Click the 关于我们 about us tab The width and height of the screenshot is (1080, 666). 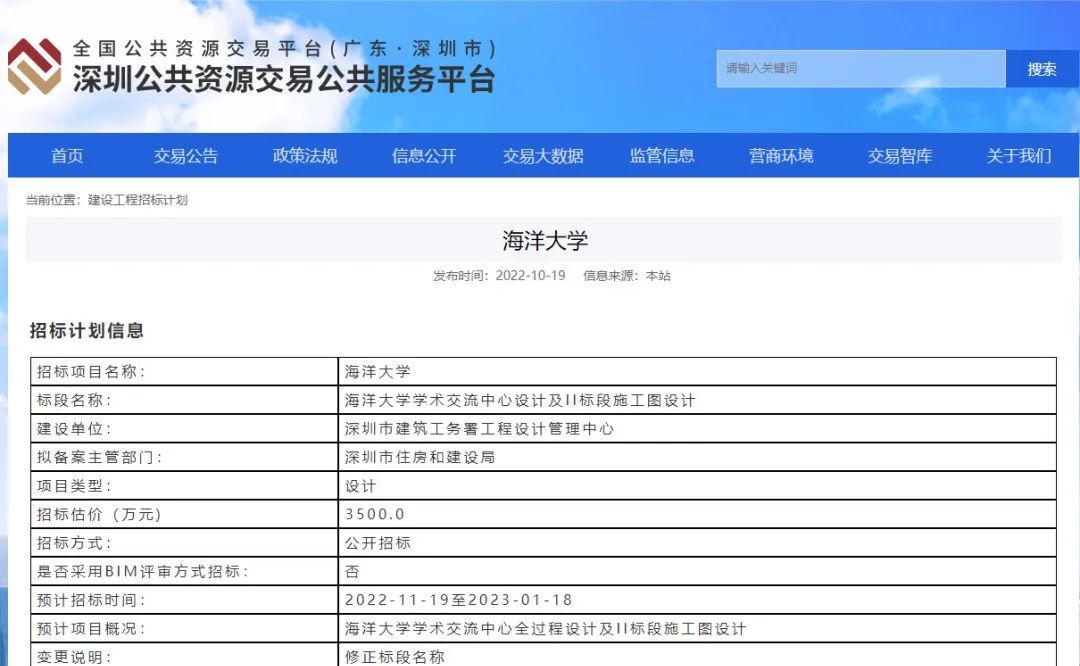click(x=1019, y=156)
